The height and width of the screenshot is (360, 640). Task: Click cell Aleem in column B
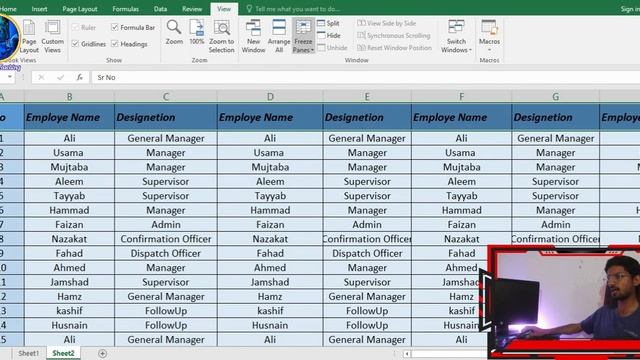point(69,181)
